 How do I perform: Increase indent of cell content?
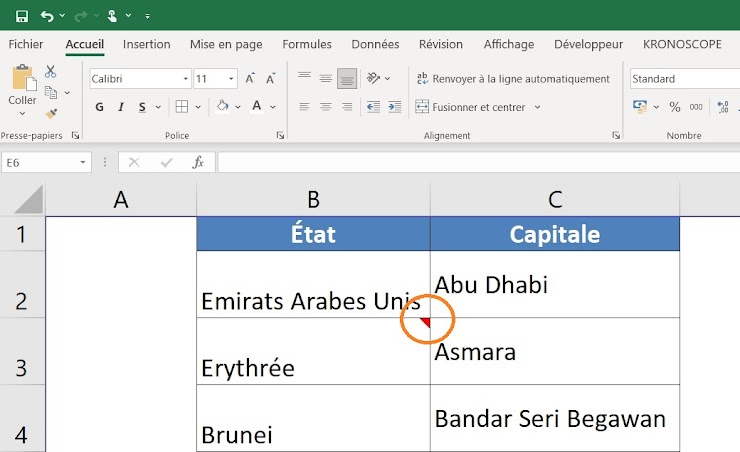[394, 107]
